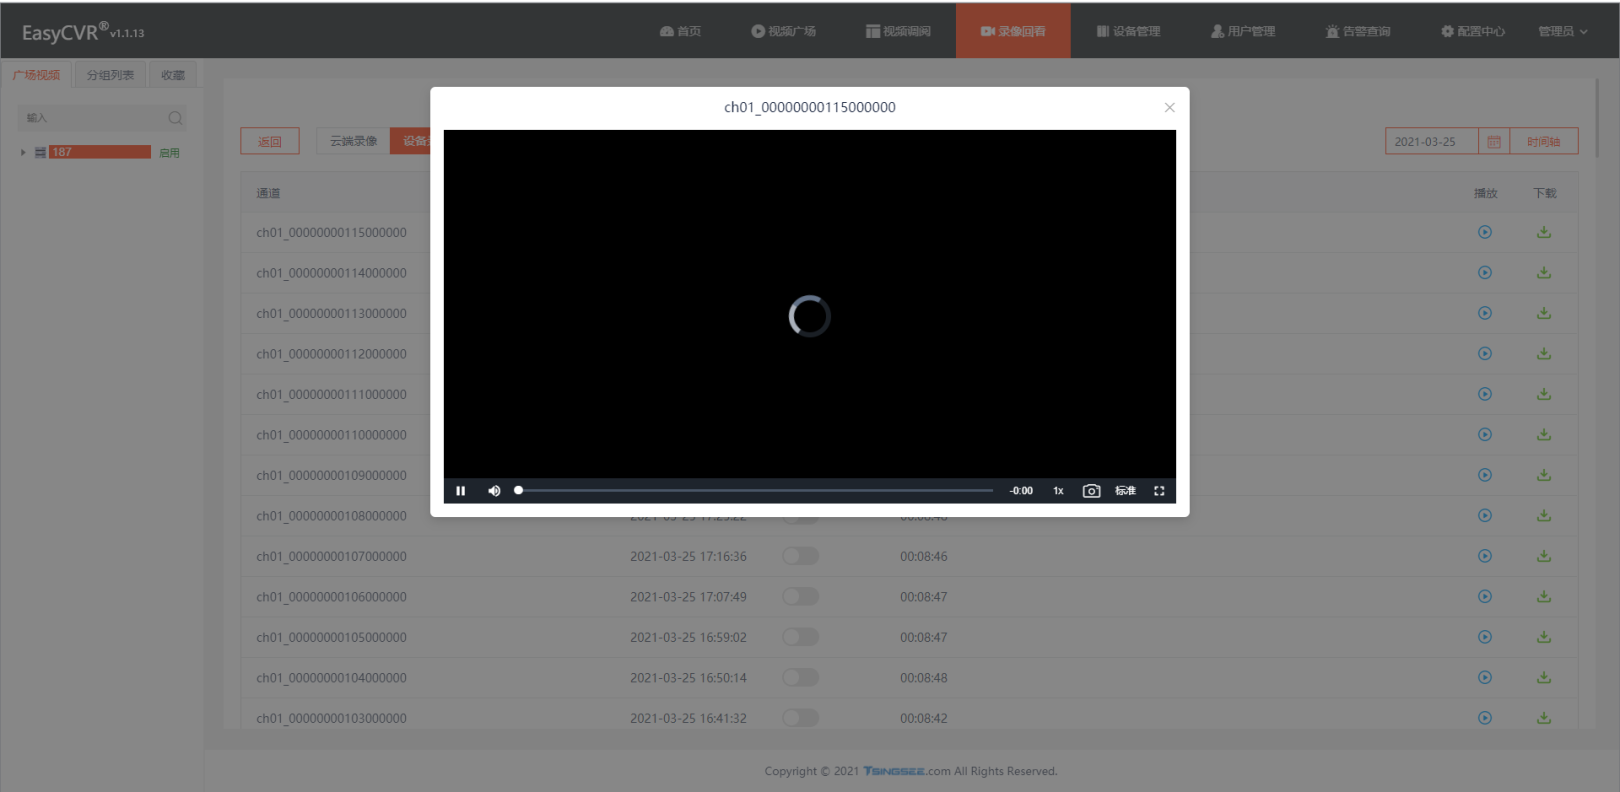Enter fullscreen in video player
The height and width of the screenshot is (792, 1620).
(1159, 491)
